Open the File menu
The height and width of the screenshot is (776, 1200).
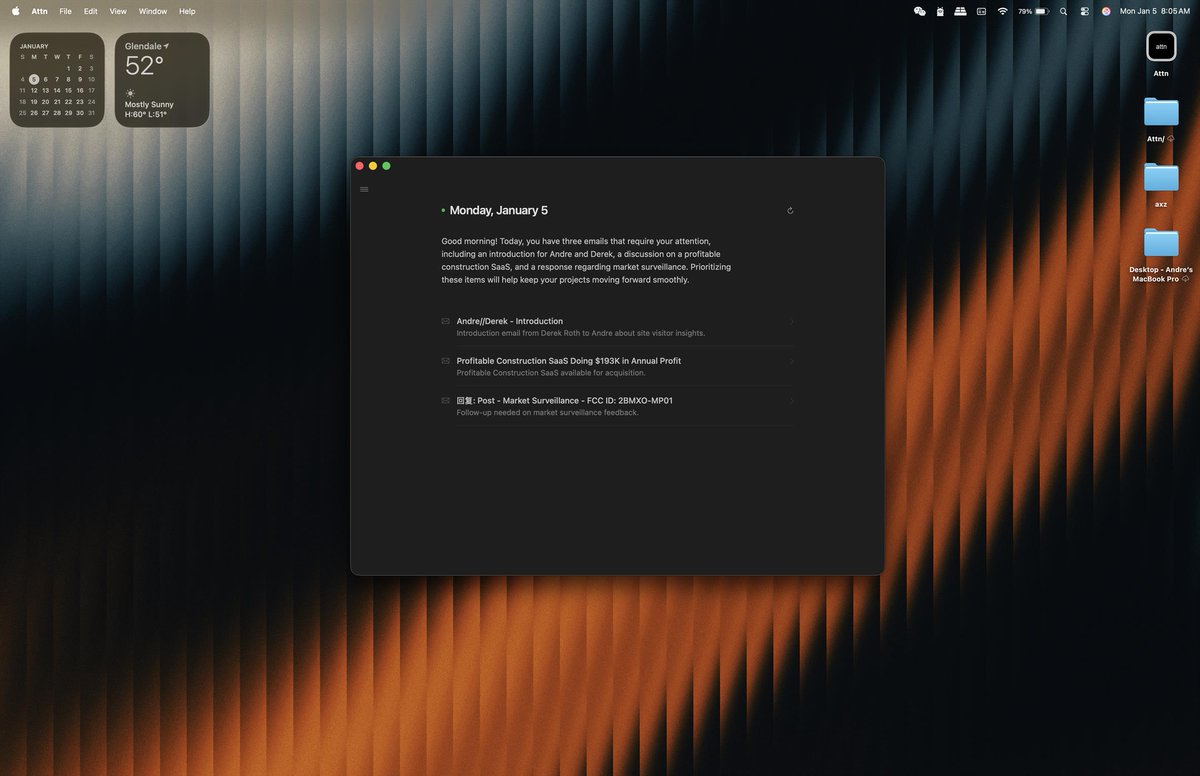[x=65, y=11]
